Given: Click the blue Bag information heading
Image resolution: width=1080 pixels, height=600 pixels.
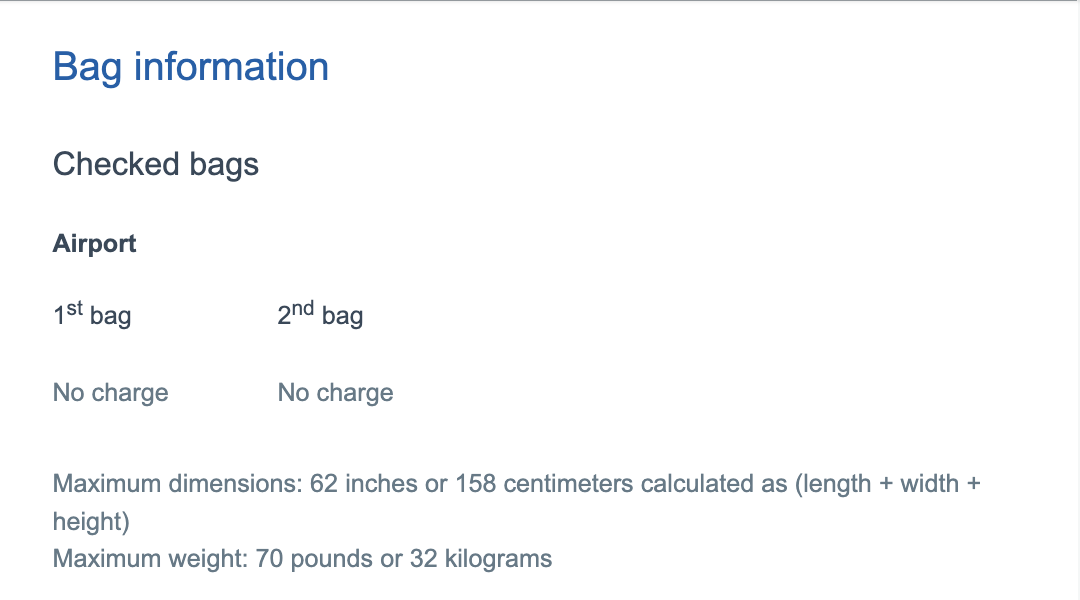Looking at the screenshot, I should point(190,67).
